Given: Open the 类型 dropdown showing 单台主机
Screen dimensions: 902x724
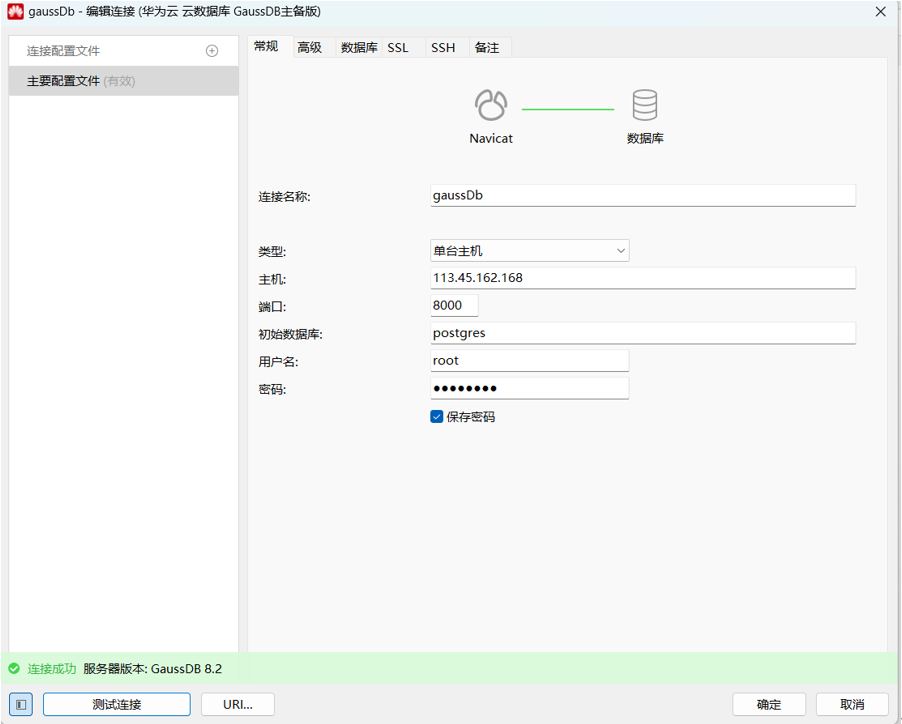Looking at the screenshot, I should [529, 251].
